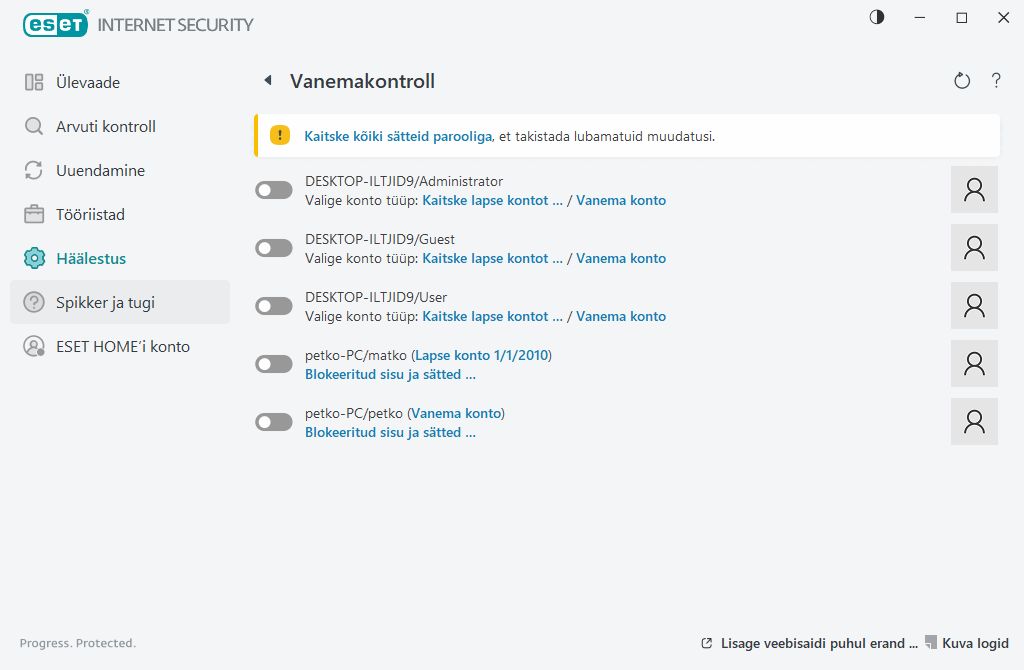The image size is (1024, 670).
Task: Toggle parental control for petko-PC/matko
Action: pyautogui.click(x=274, y=364)
